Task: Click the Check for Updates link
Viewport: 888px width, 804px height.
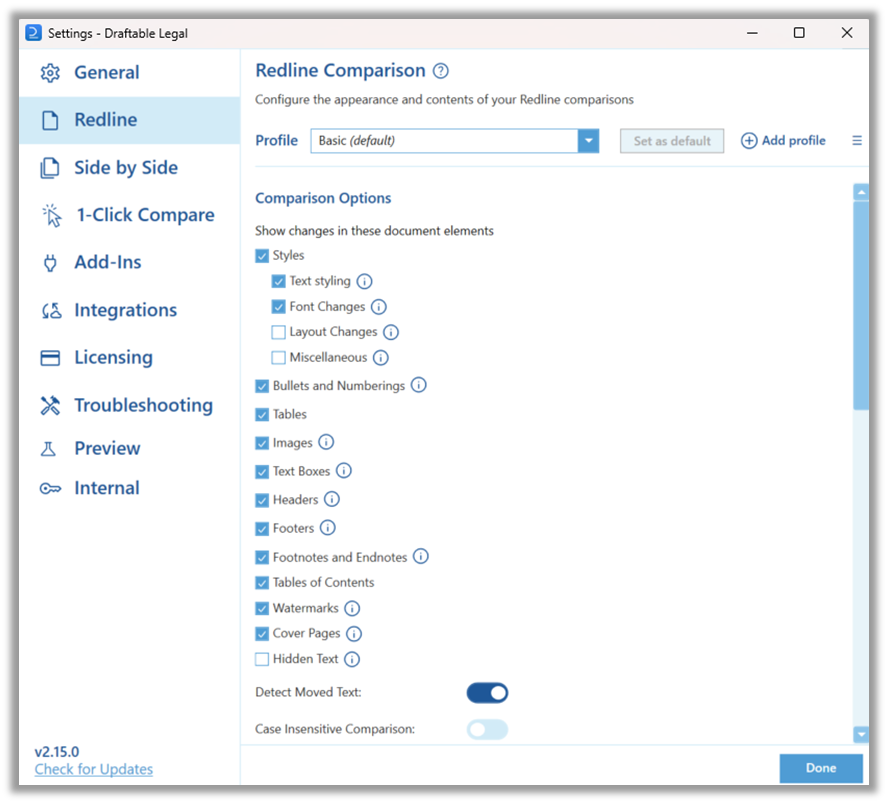Action: click(93, 769)
